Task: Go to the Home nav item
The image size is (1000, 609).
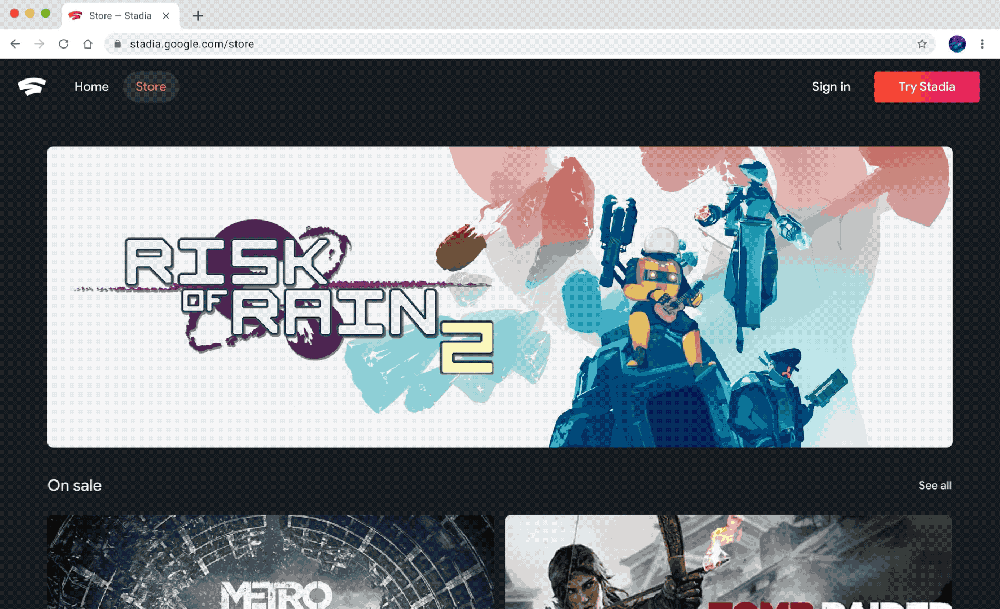Action: 91,87
